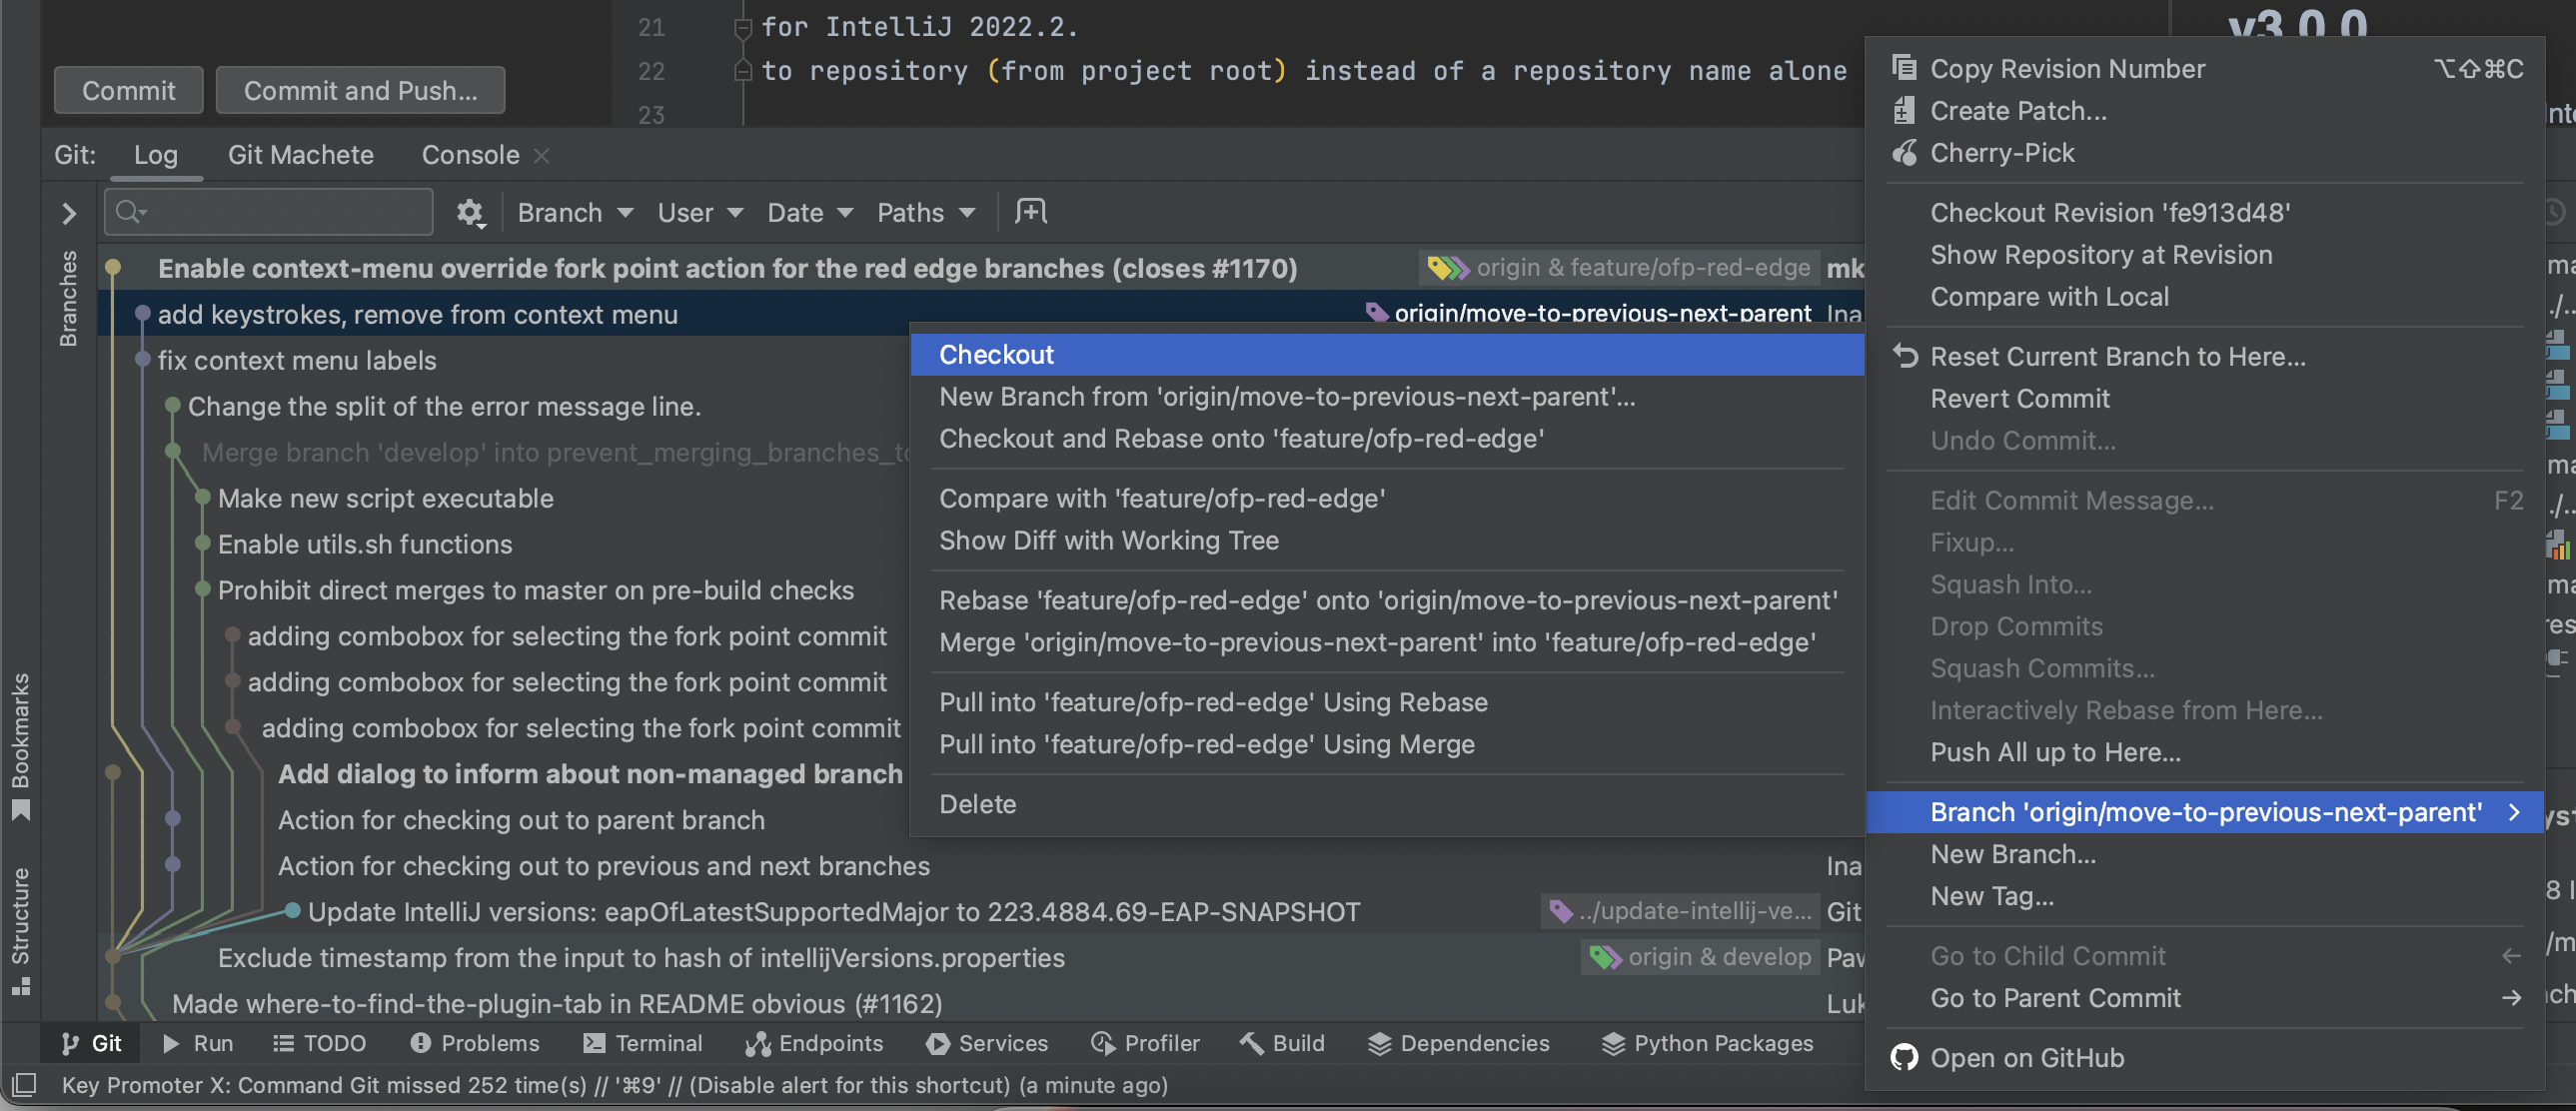Screen dimensions: 2576x1111
Task: Open the Endpoints tool window
Action: click(814, 1043)
